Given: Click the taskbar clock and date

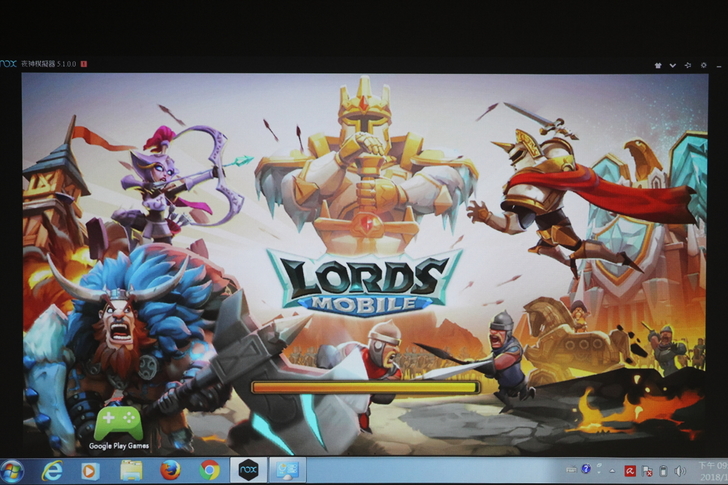Looking at the screenshot, I should coord(713,471).
